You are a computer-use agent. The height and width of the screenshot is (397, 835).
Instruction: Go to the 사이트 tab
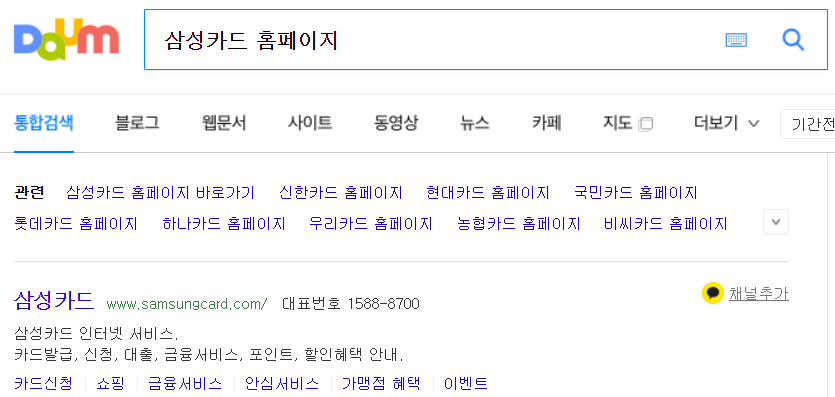pos(310,123)
